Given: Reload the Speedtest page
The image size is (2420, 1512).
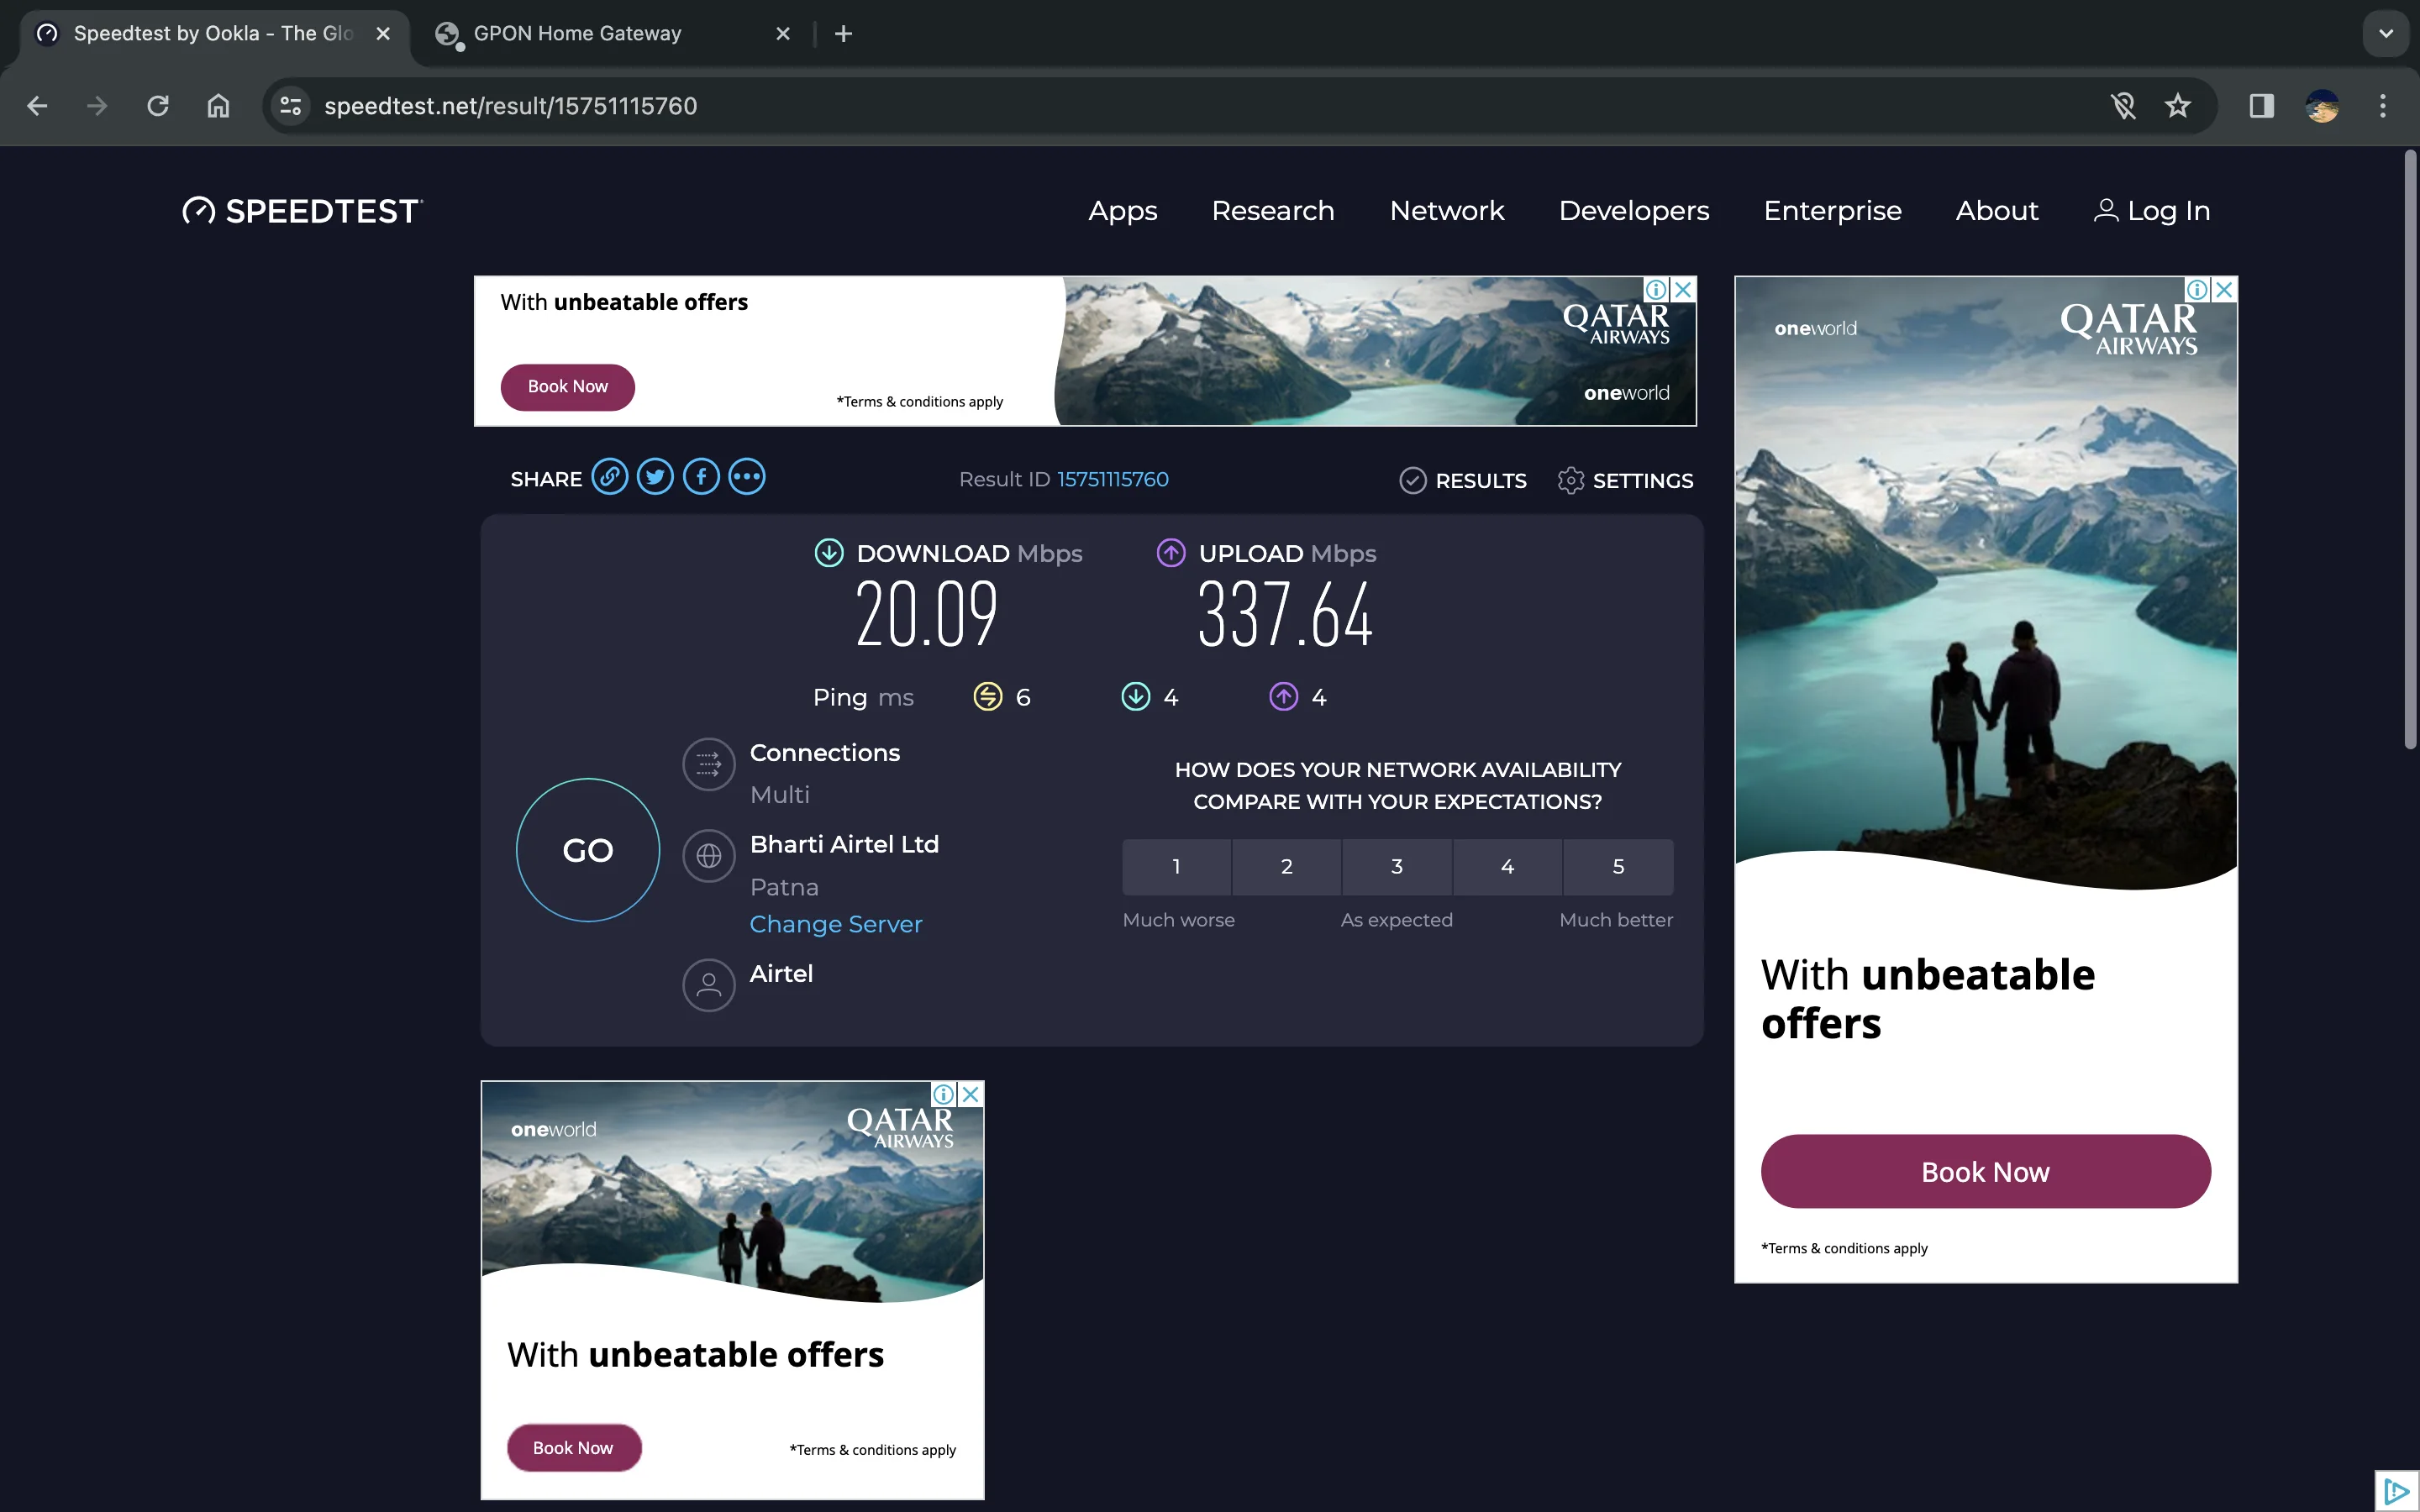Looking at the screenshot, I should [x=158, y=106].
